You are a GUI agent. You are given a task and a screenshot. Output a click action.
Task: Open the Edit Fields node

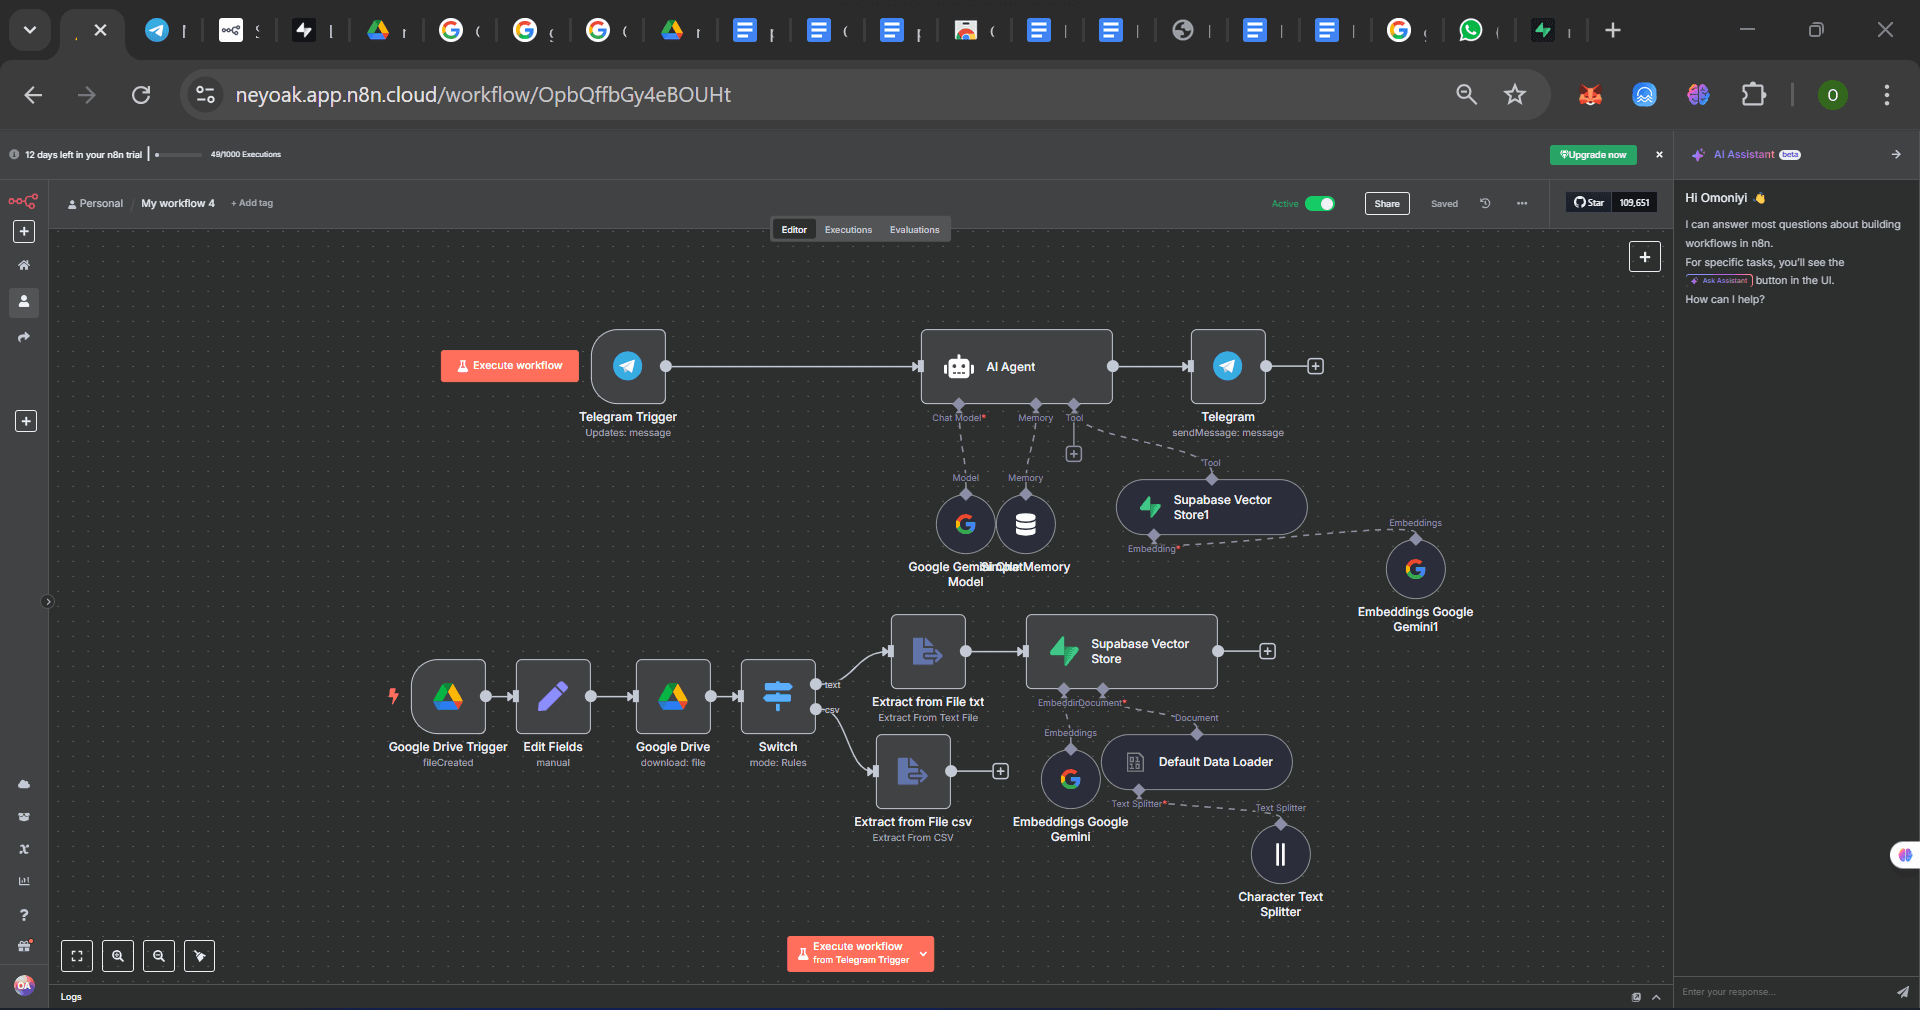553,696
